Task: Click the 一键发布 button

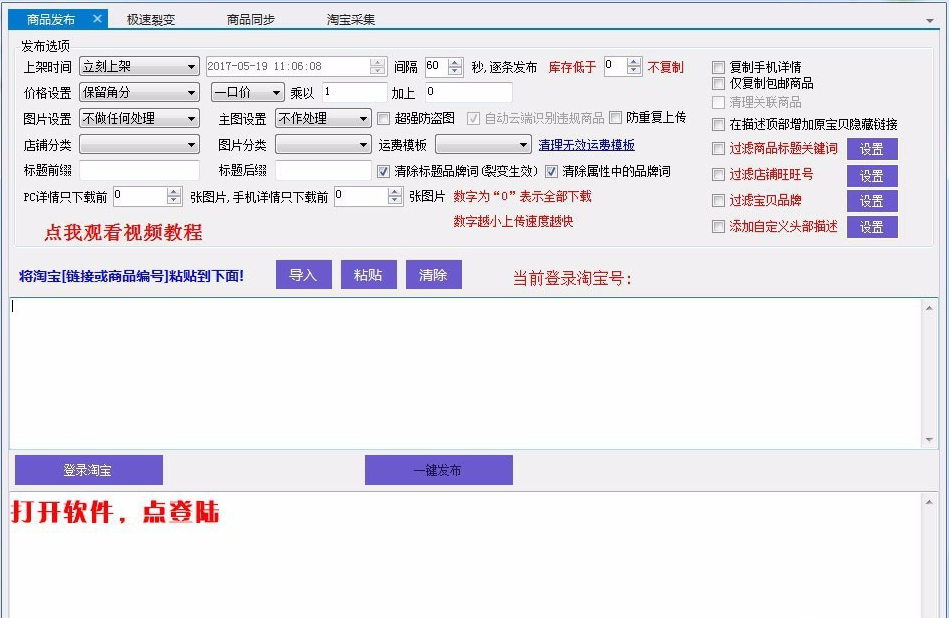Action: tap(438, 470)
